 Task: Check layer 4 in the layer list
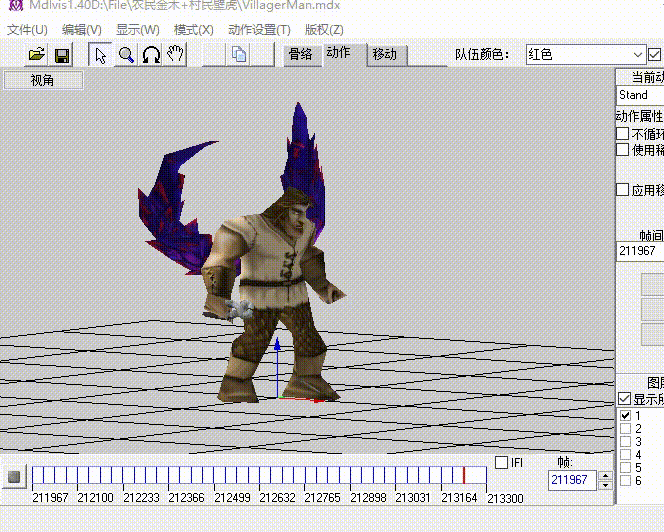pyautogui.click(x=625, y=454)
